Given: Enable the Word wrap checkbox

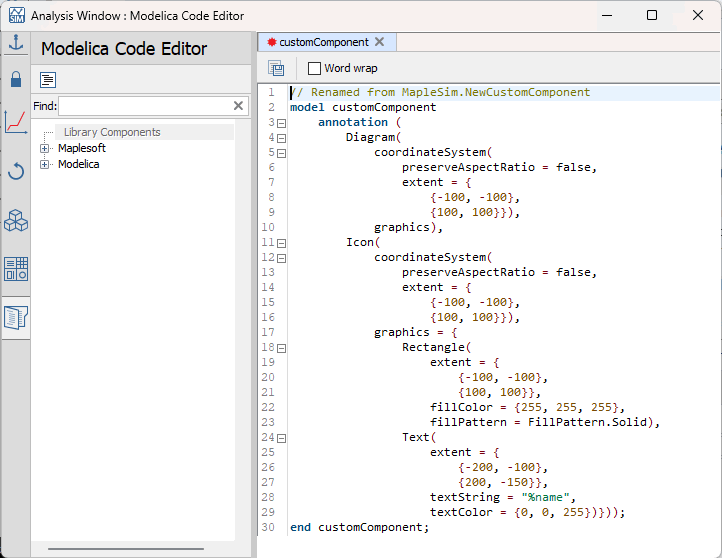Looking at the screenshot, I should [314, 68].
